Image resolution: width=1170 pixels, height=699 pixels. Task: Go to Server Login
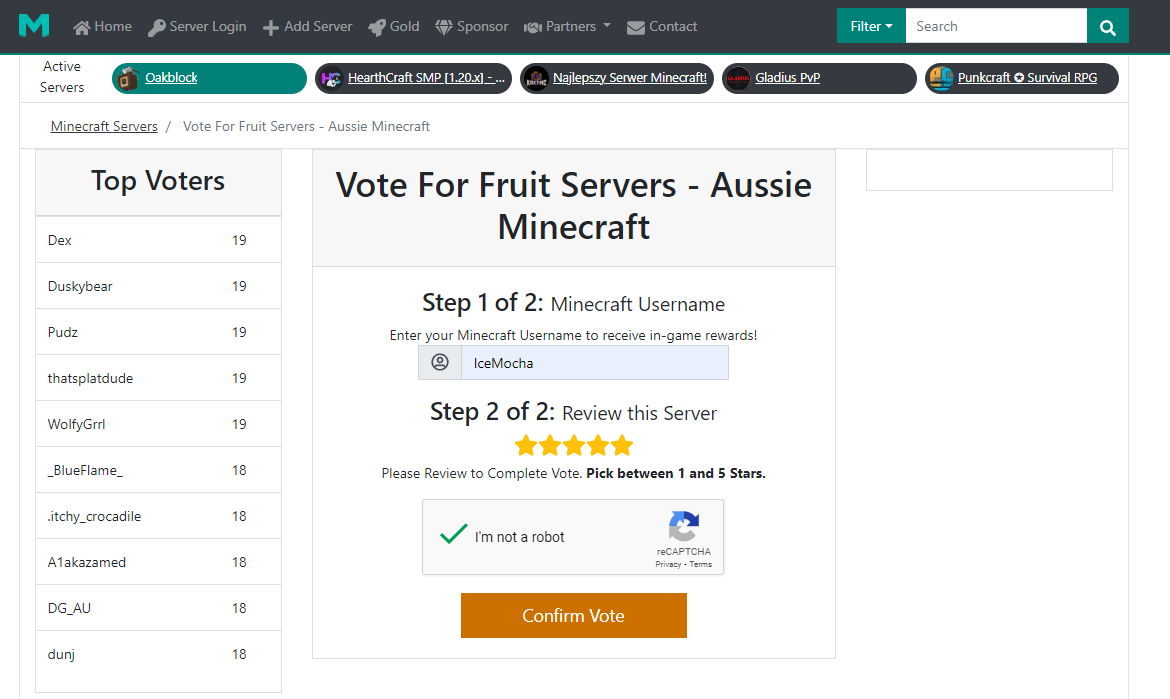click(197, 27)
